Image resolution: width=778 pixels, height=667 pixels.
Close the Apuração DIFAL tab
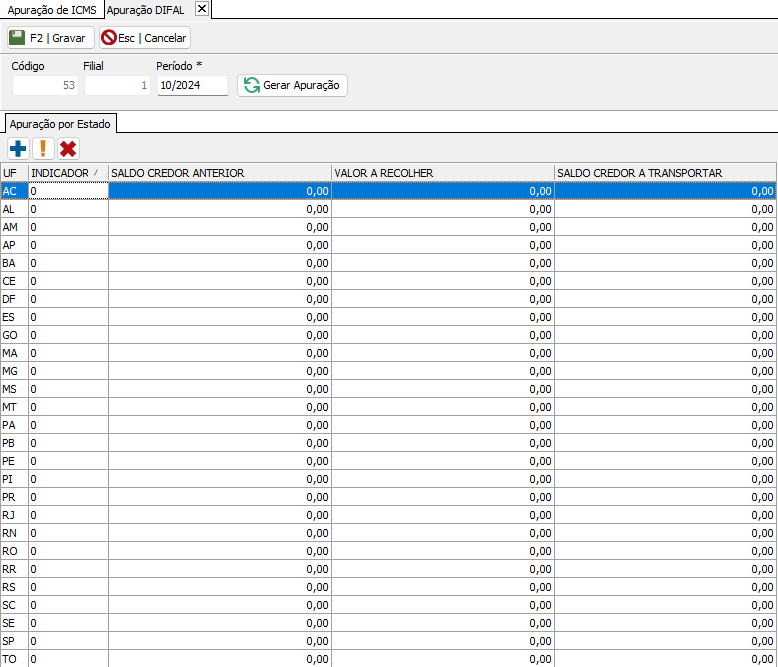[x=200, y=9]
